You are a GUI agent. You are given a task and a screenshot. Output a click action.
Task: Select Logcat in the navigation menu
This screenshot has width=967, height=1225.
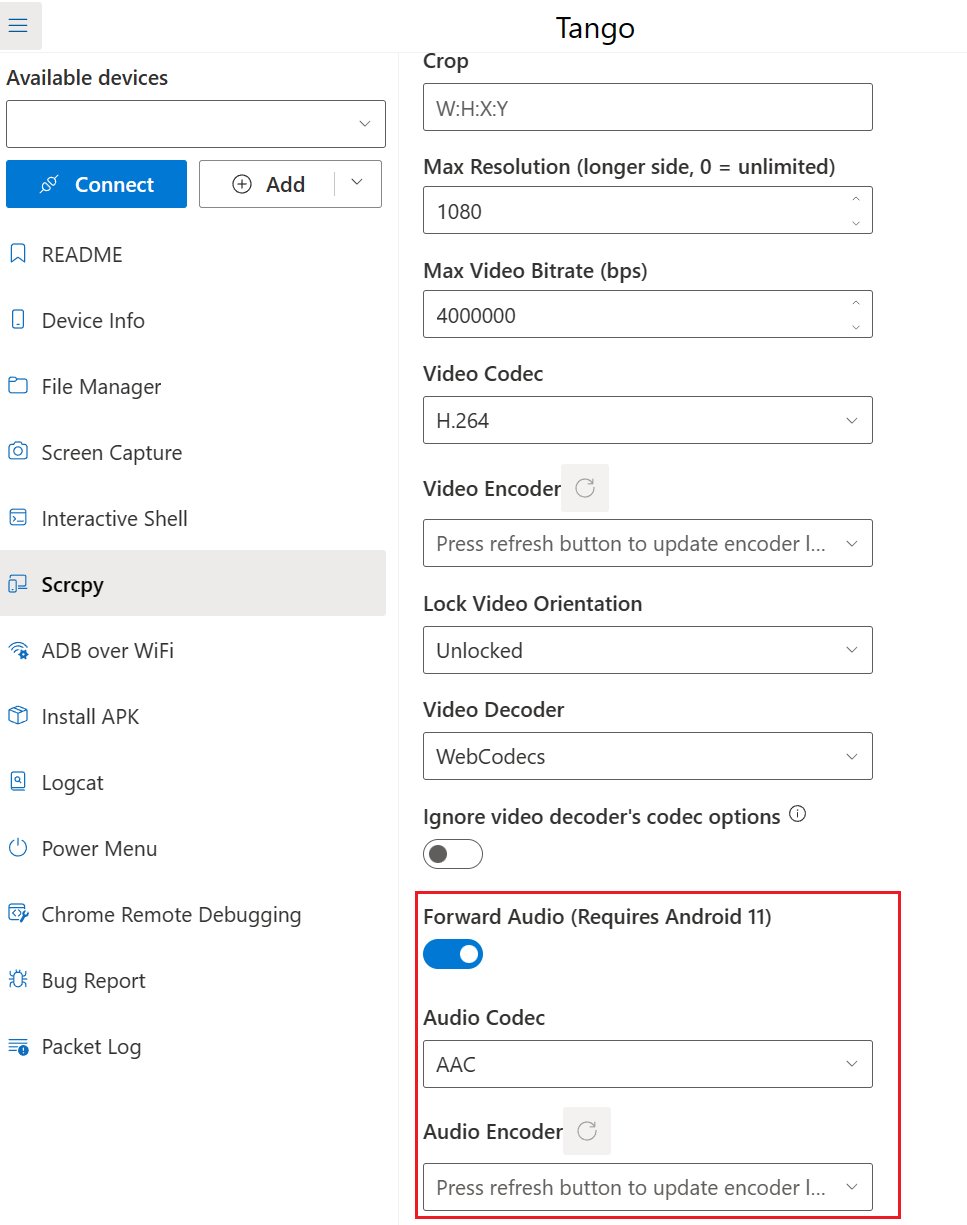pyautogui.click(x=72, y=783)
